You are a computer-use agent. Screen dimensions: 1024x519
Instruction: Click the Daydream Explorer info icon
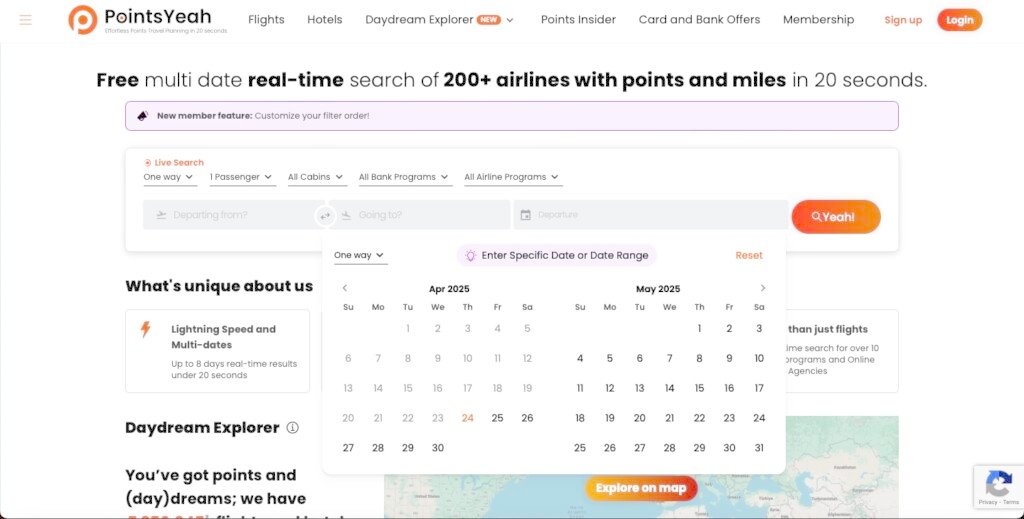293,428
